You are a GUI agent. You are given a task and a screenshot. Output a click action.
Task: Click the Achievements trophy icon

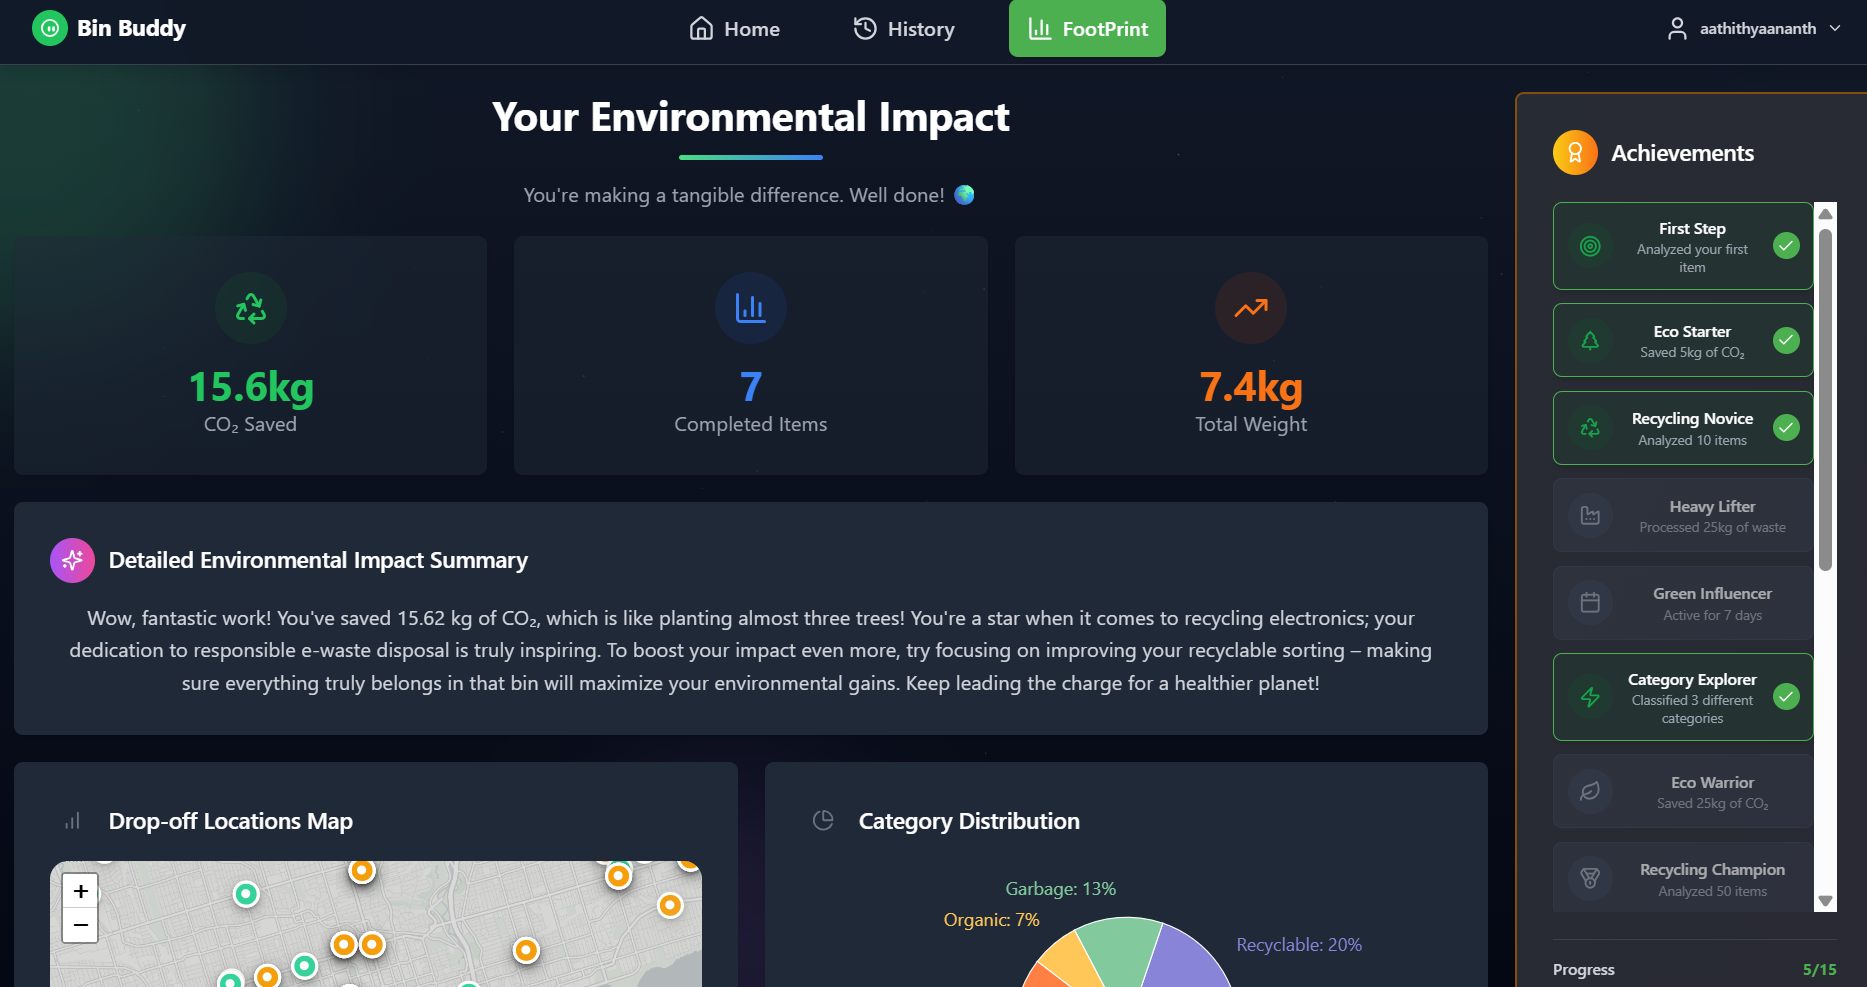[x=1575, y=152]
